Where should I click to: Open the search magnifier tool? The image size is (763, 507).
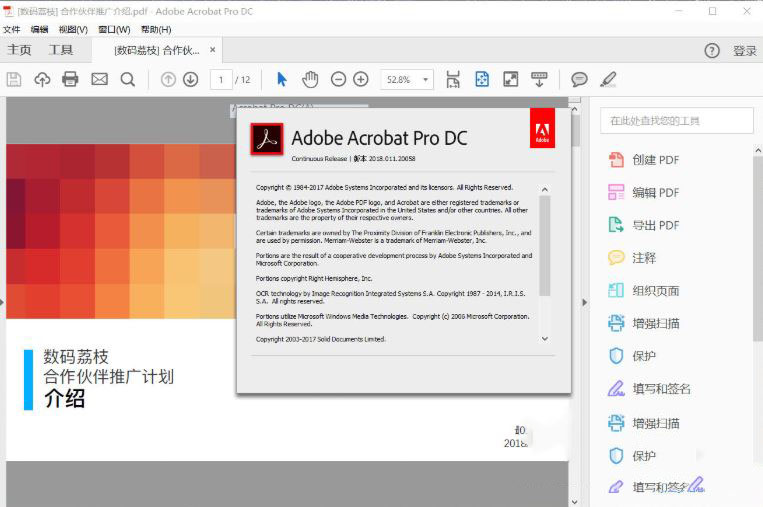[x=128, y=79]
